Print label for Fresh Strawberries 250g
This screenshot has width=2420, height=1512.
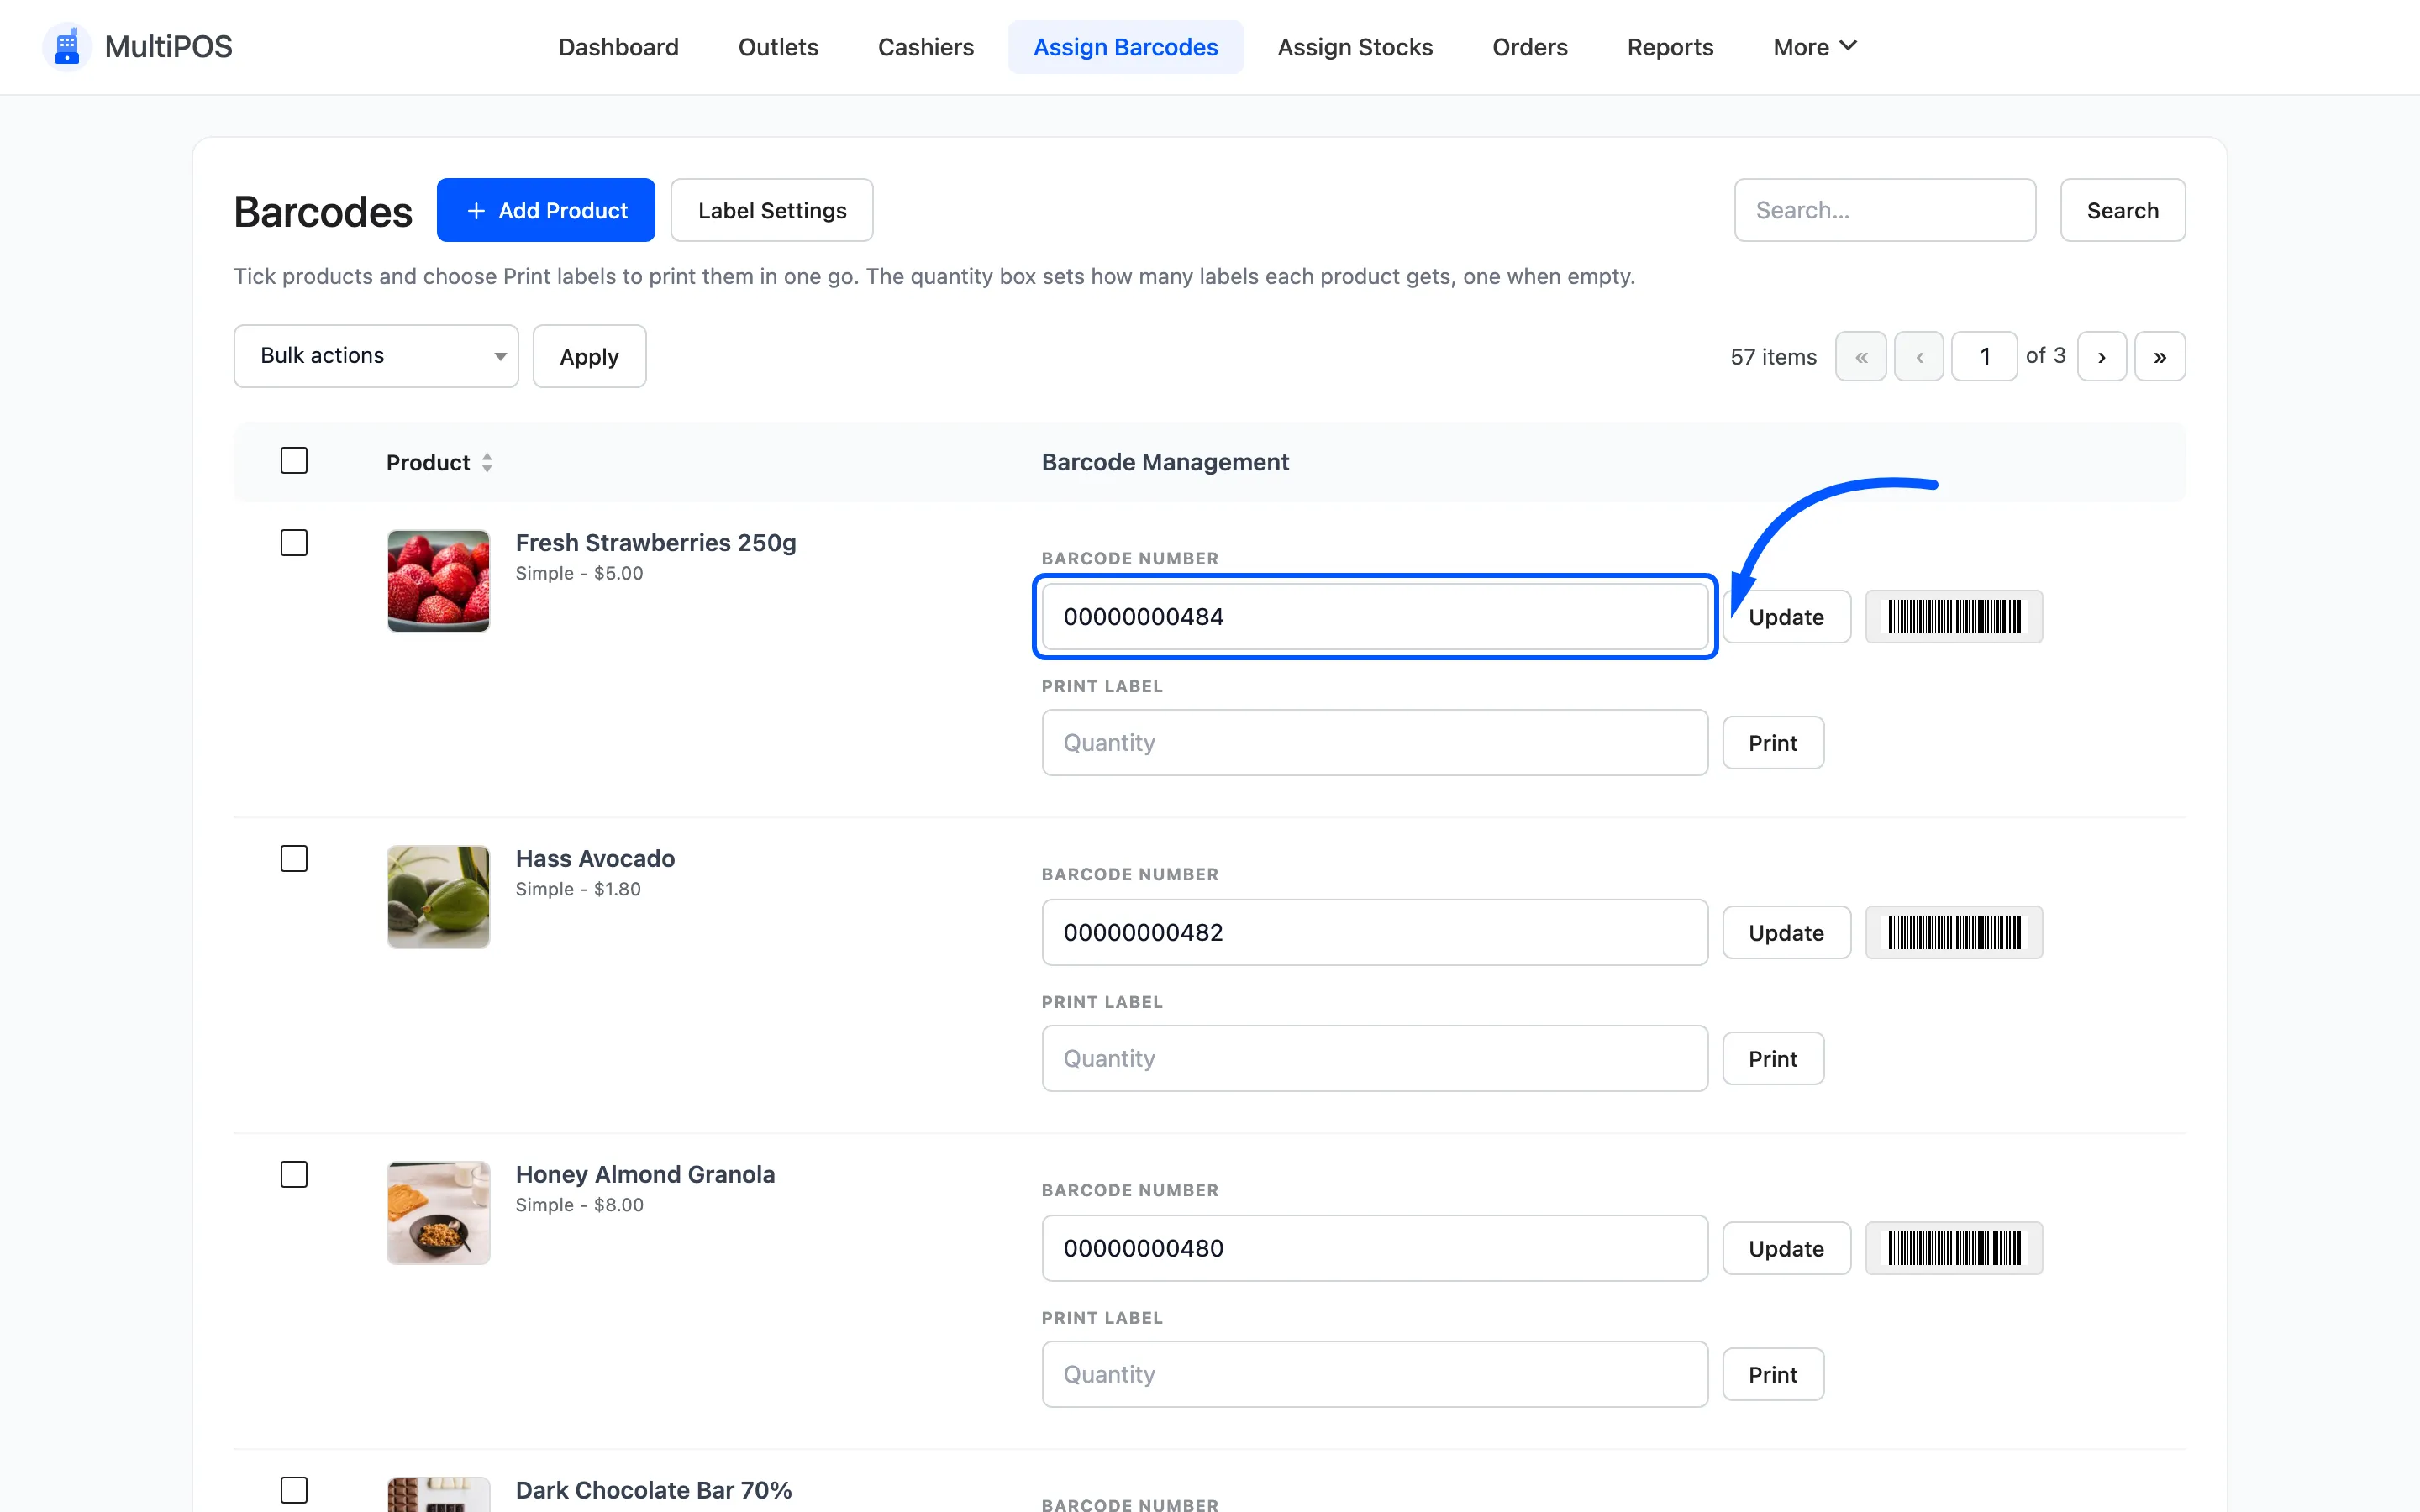click(x=1773, y=743)
